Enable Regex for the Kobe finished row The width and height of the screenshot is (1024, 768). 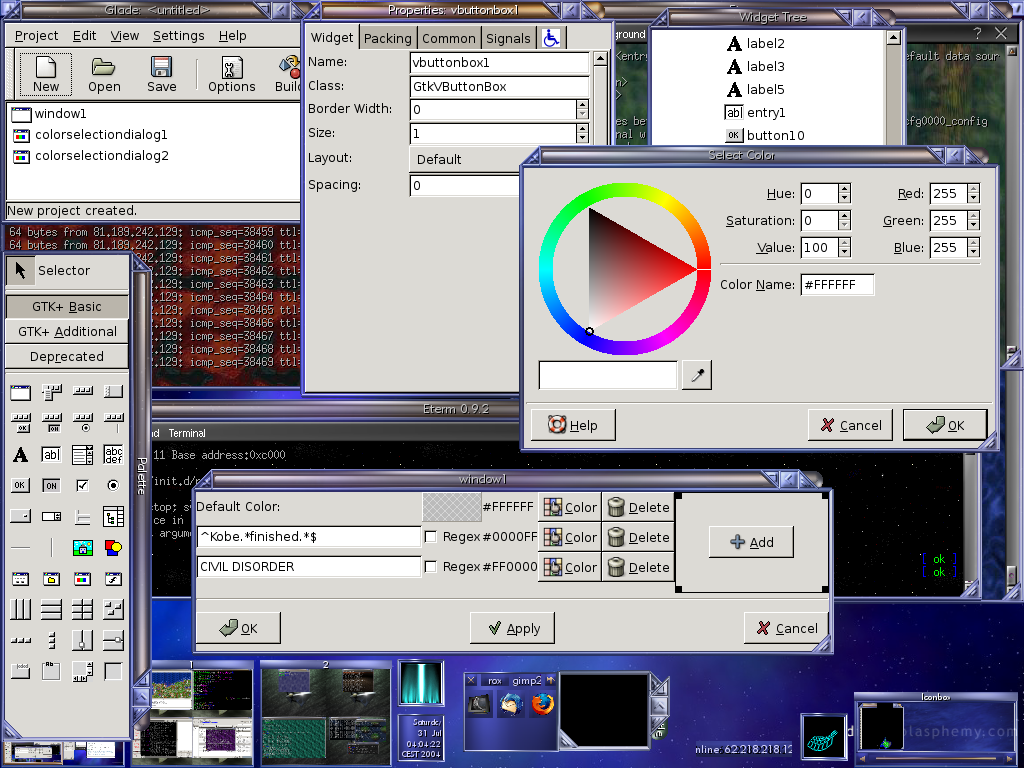[x=430, y=537]
